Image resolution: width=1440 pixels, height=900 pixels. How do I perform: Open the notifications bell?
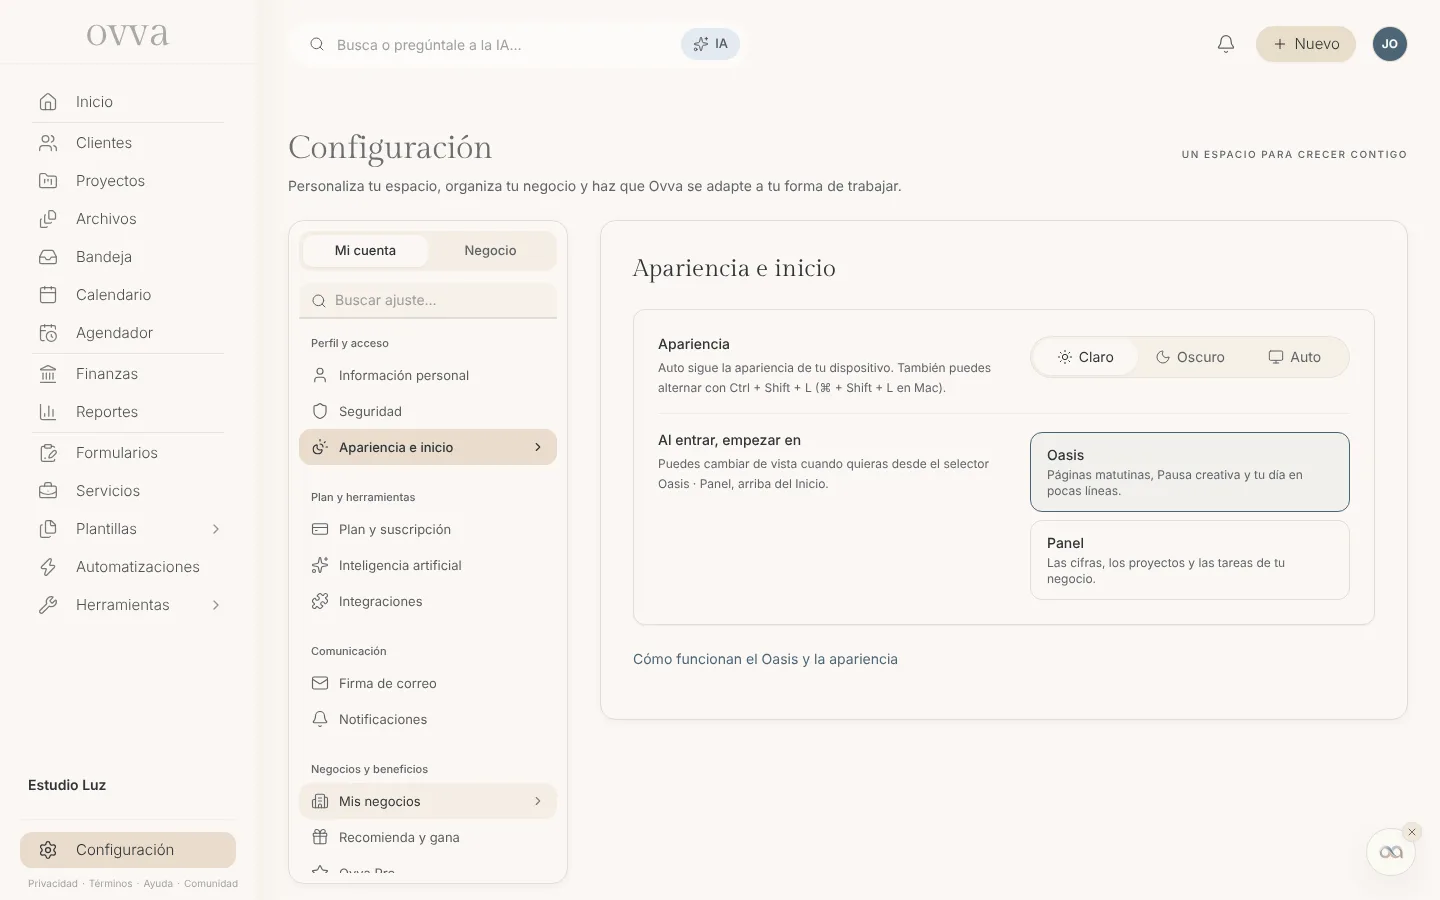click(x=1226, y=44)
